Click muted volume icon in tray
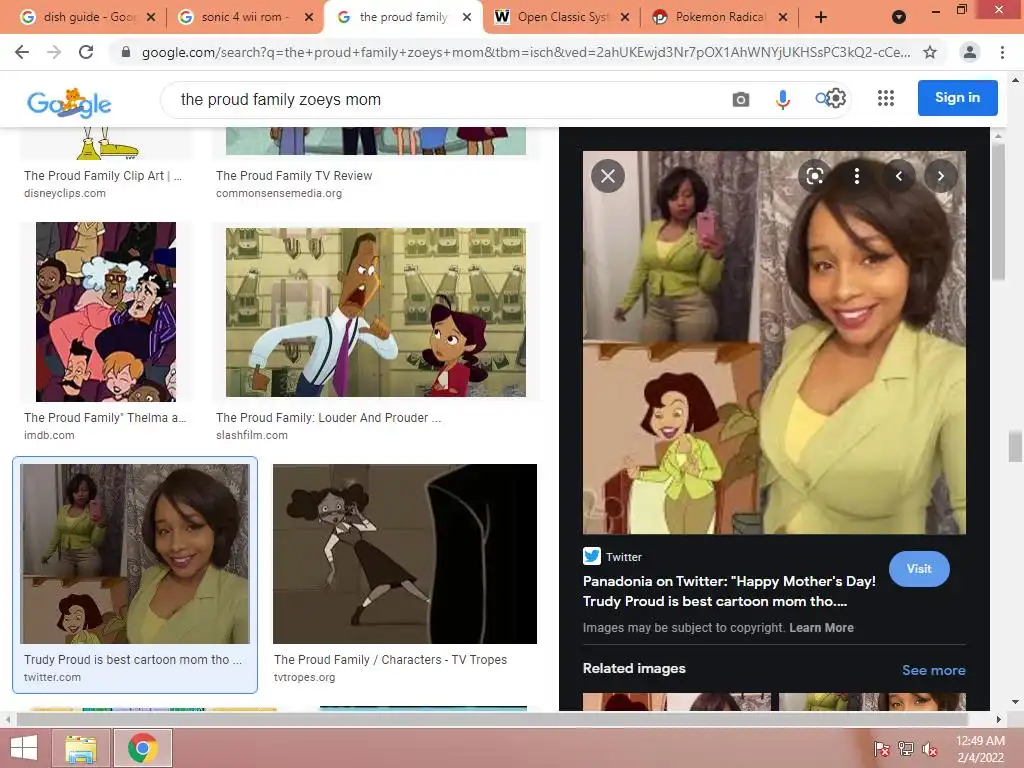 [930, 749]
